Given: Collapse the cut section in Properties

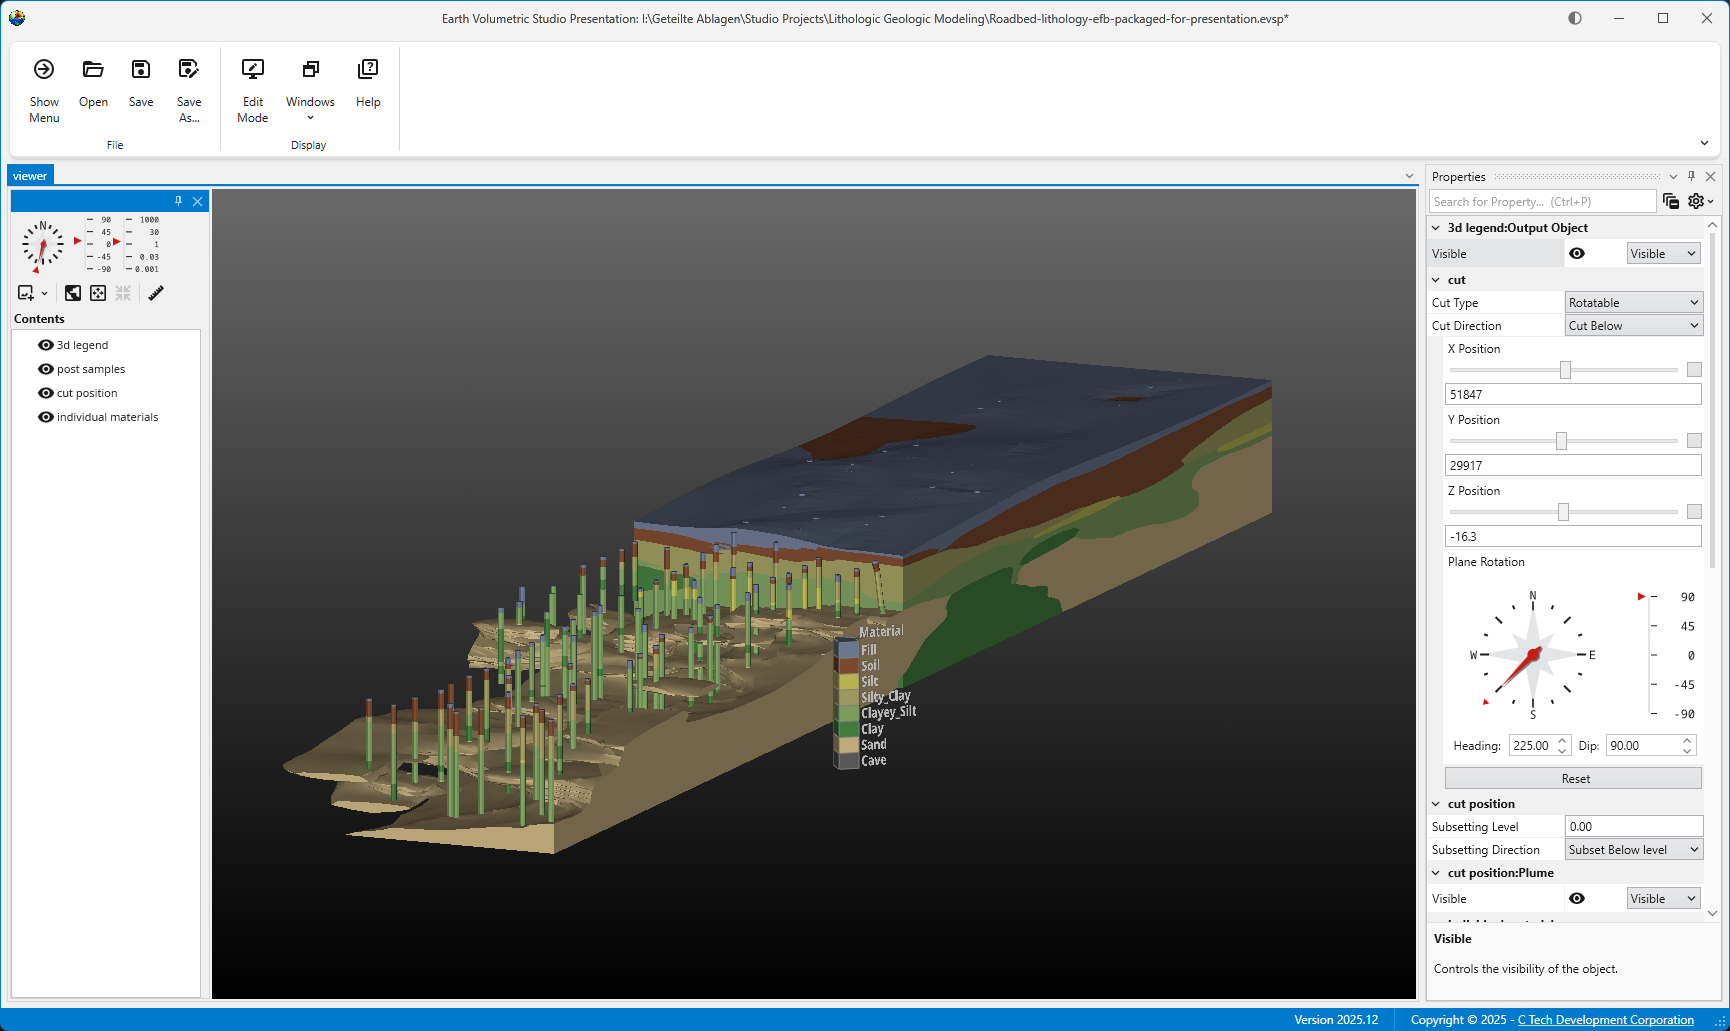Looking at the screenshot, I should pos(1437,279).
